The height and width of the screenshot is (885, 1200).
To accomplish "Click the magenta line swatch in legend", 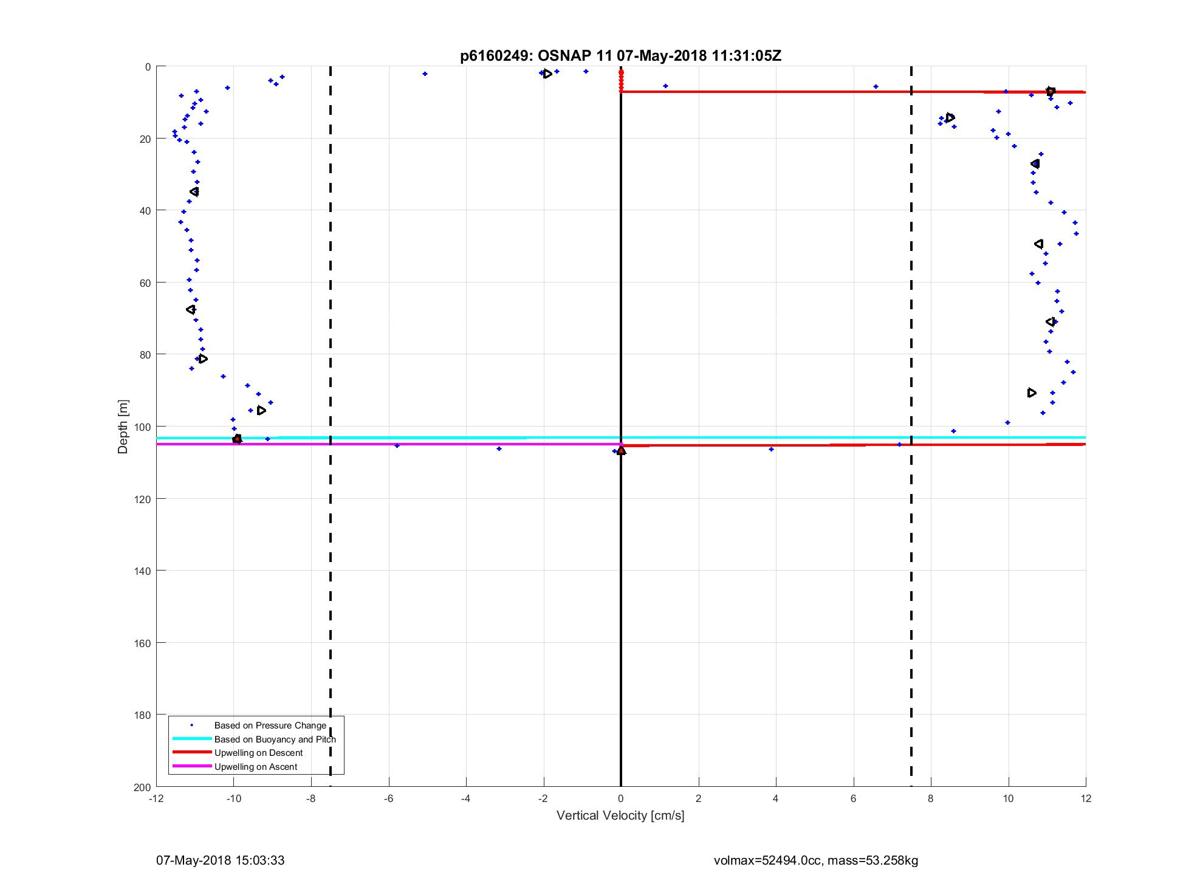I will (191, 767).
